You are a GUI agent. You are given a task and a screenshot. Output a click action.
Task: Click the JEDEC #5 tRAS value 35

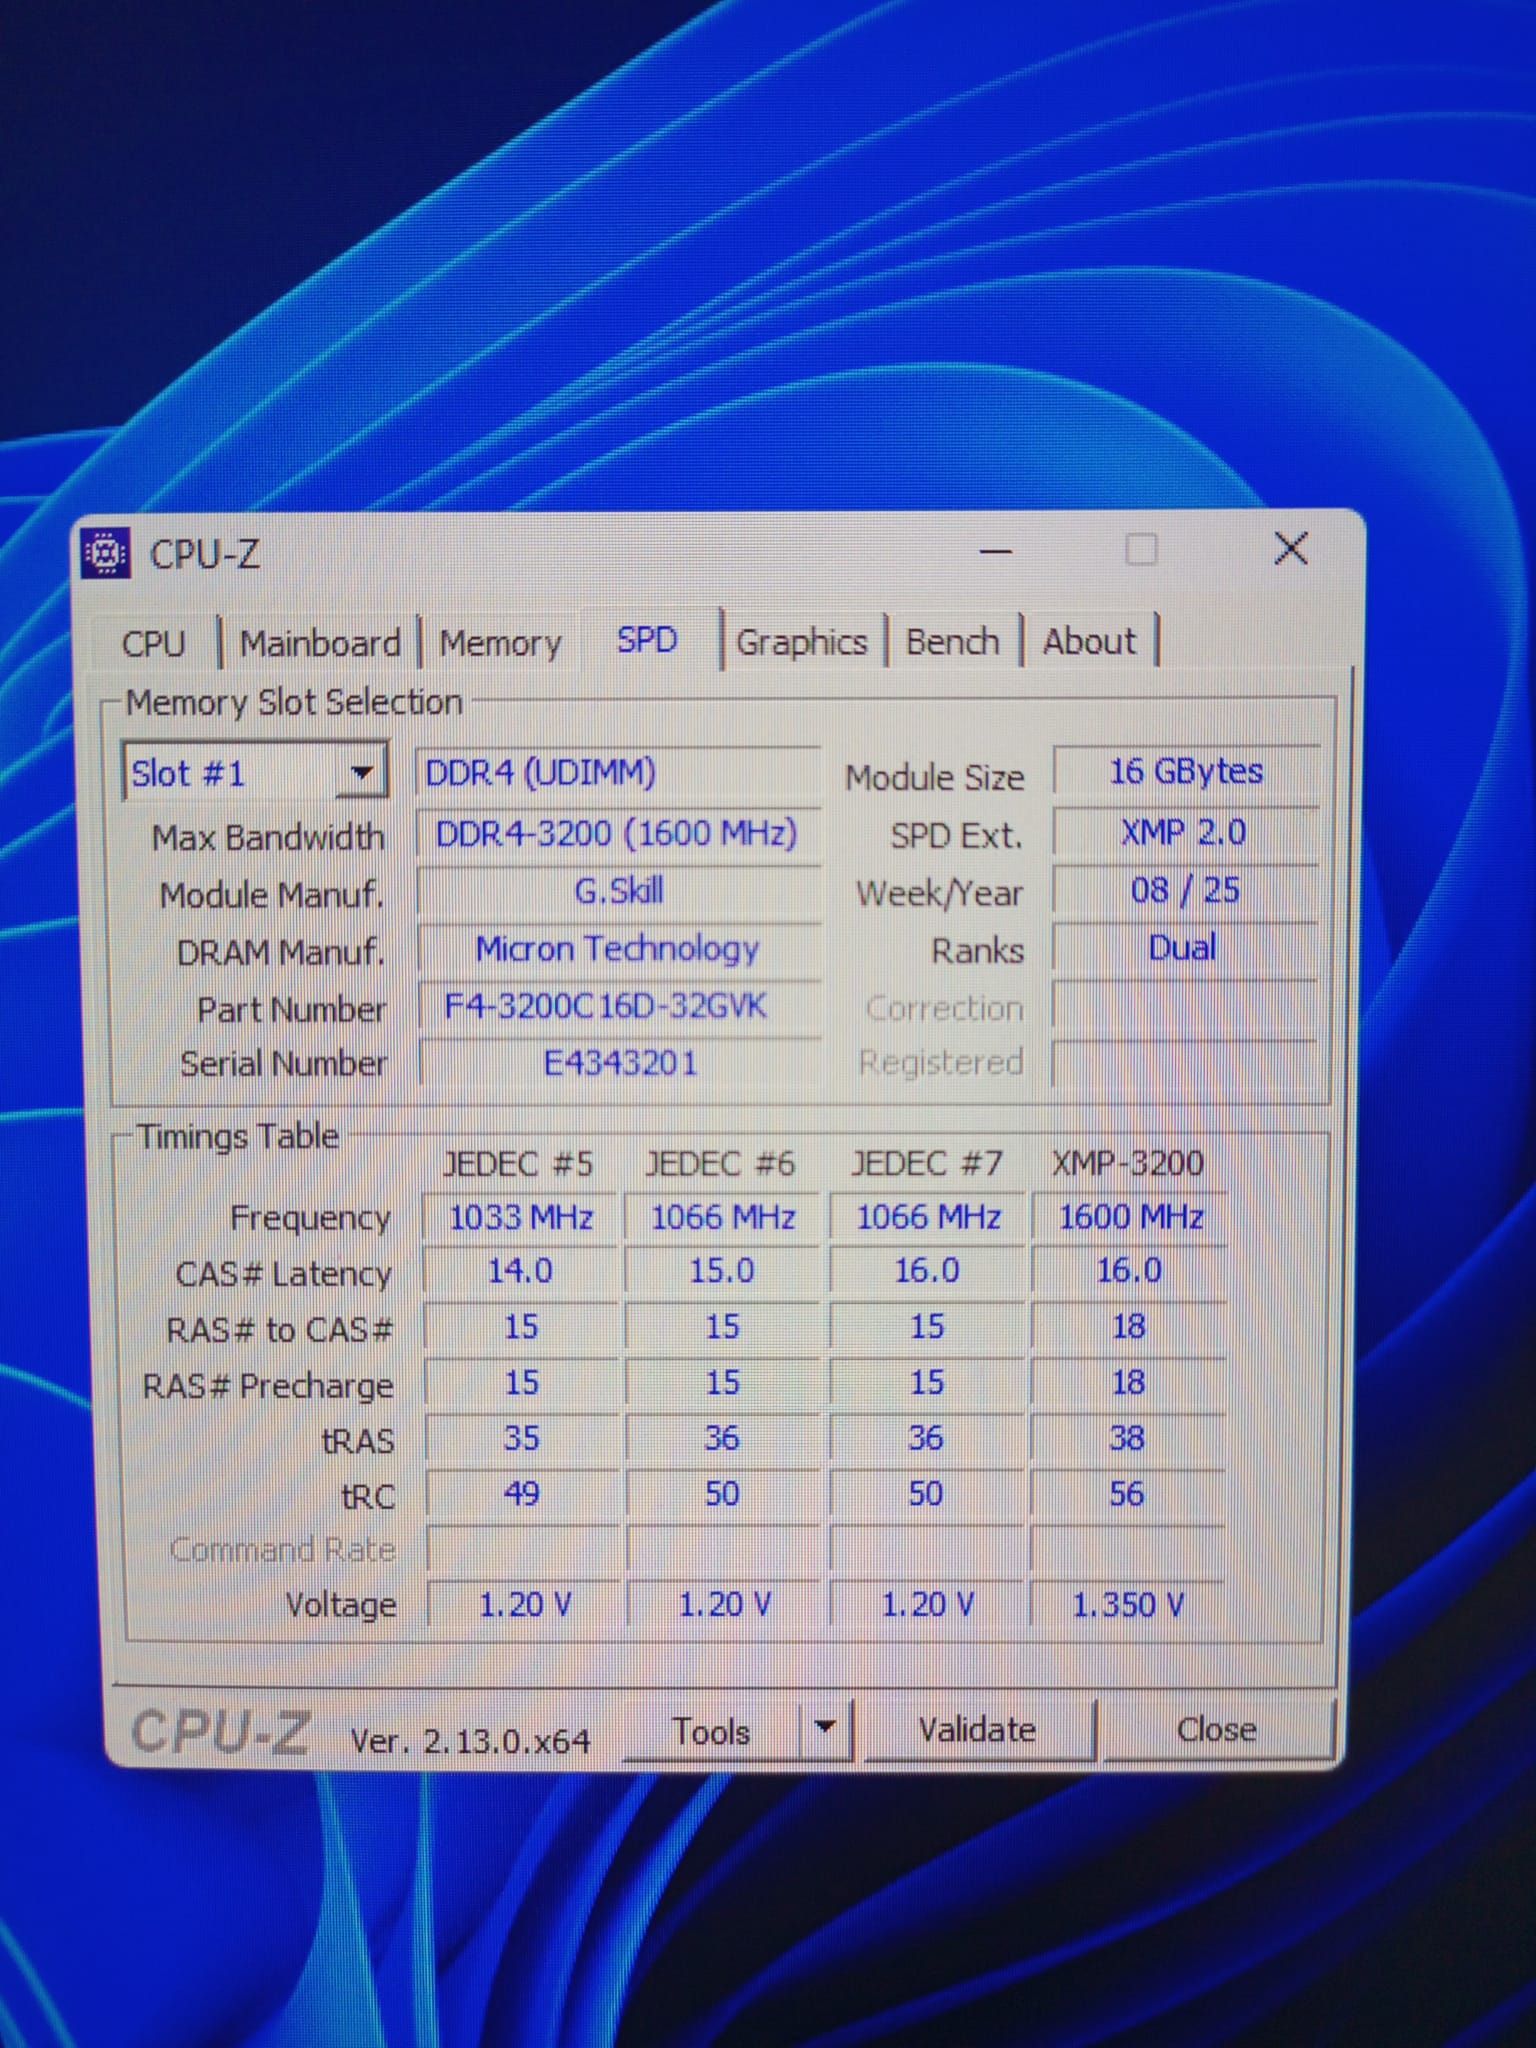point(522,1438)
